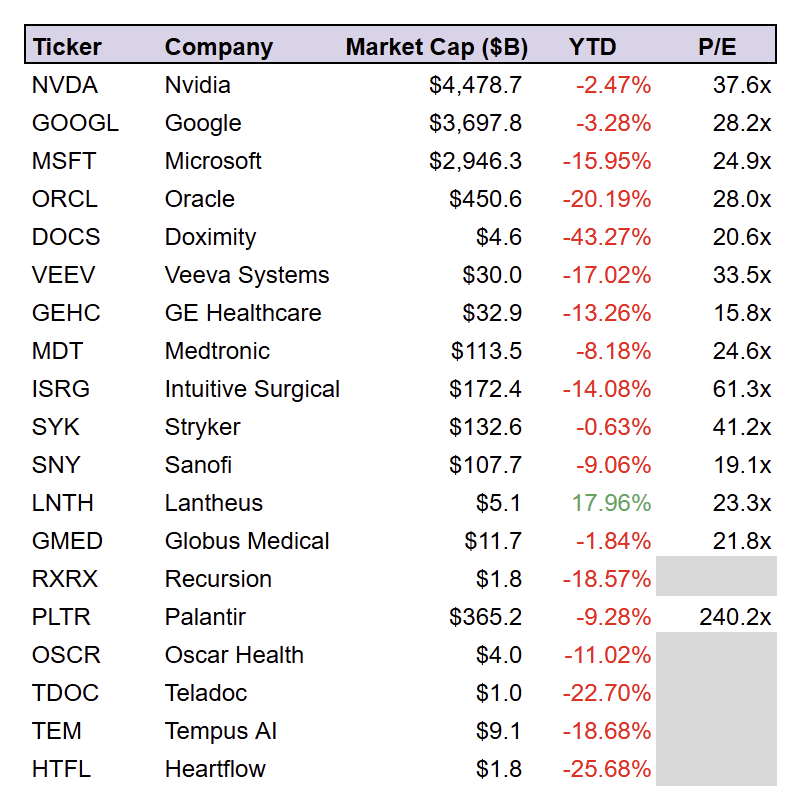Screen dimensions: 804x806
Task: Select the Veeva Systems company cell
Action: (247, 275)
